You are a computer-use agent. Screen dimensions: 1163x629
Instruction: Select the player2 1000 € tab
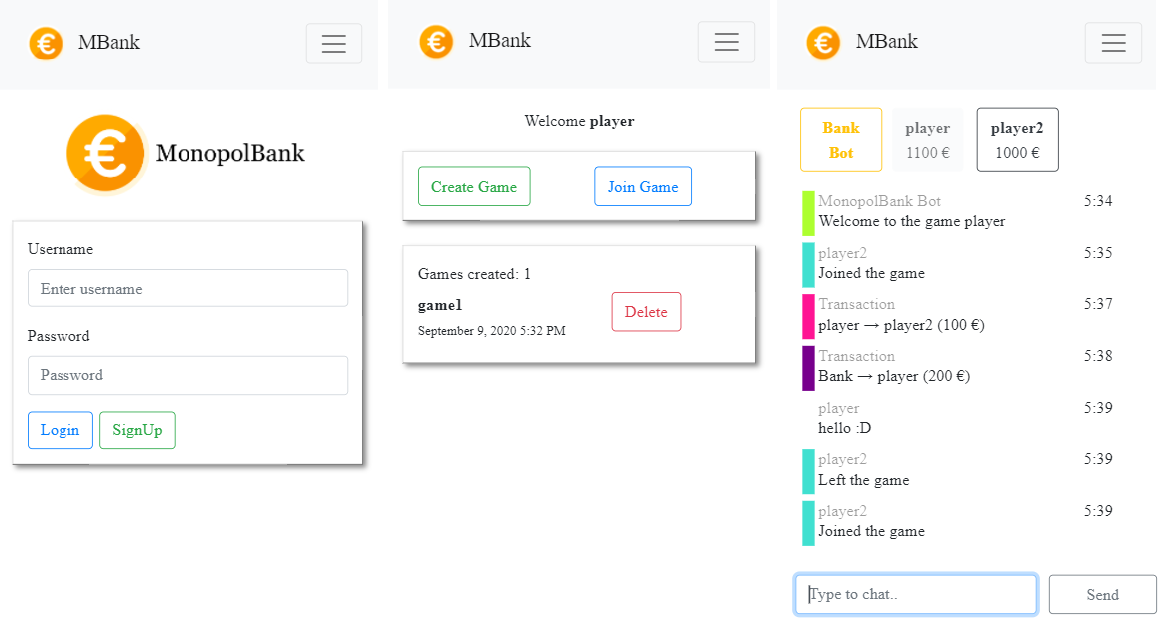(1017, 140)
